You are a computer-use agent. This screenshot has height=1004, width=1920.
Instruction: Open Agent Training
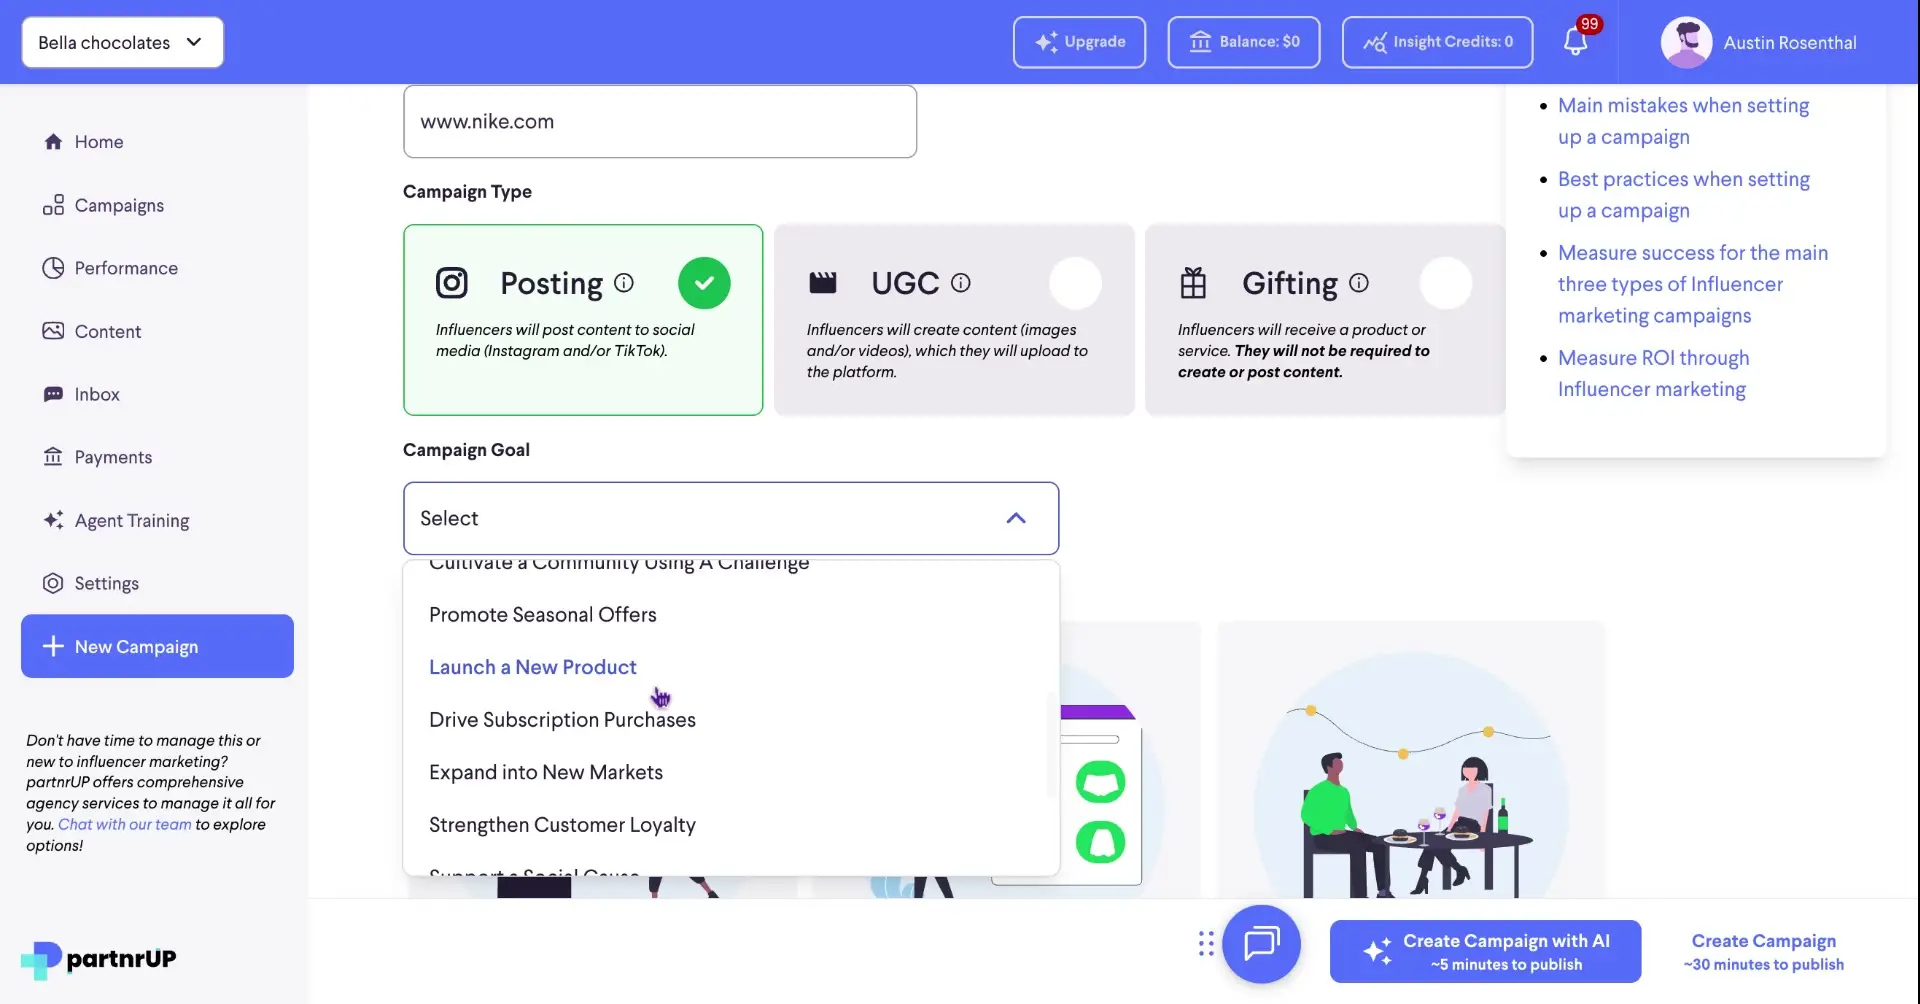pos(131,520)
